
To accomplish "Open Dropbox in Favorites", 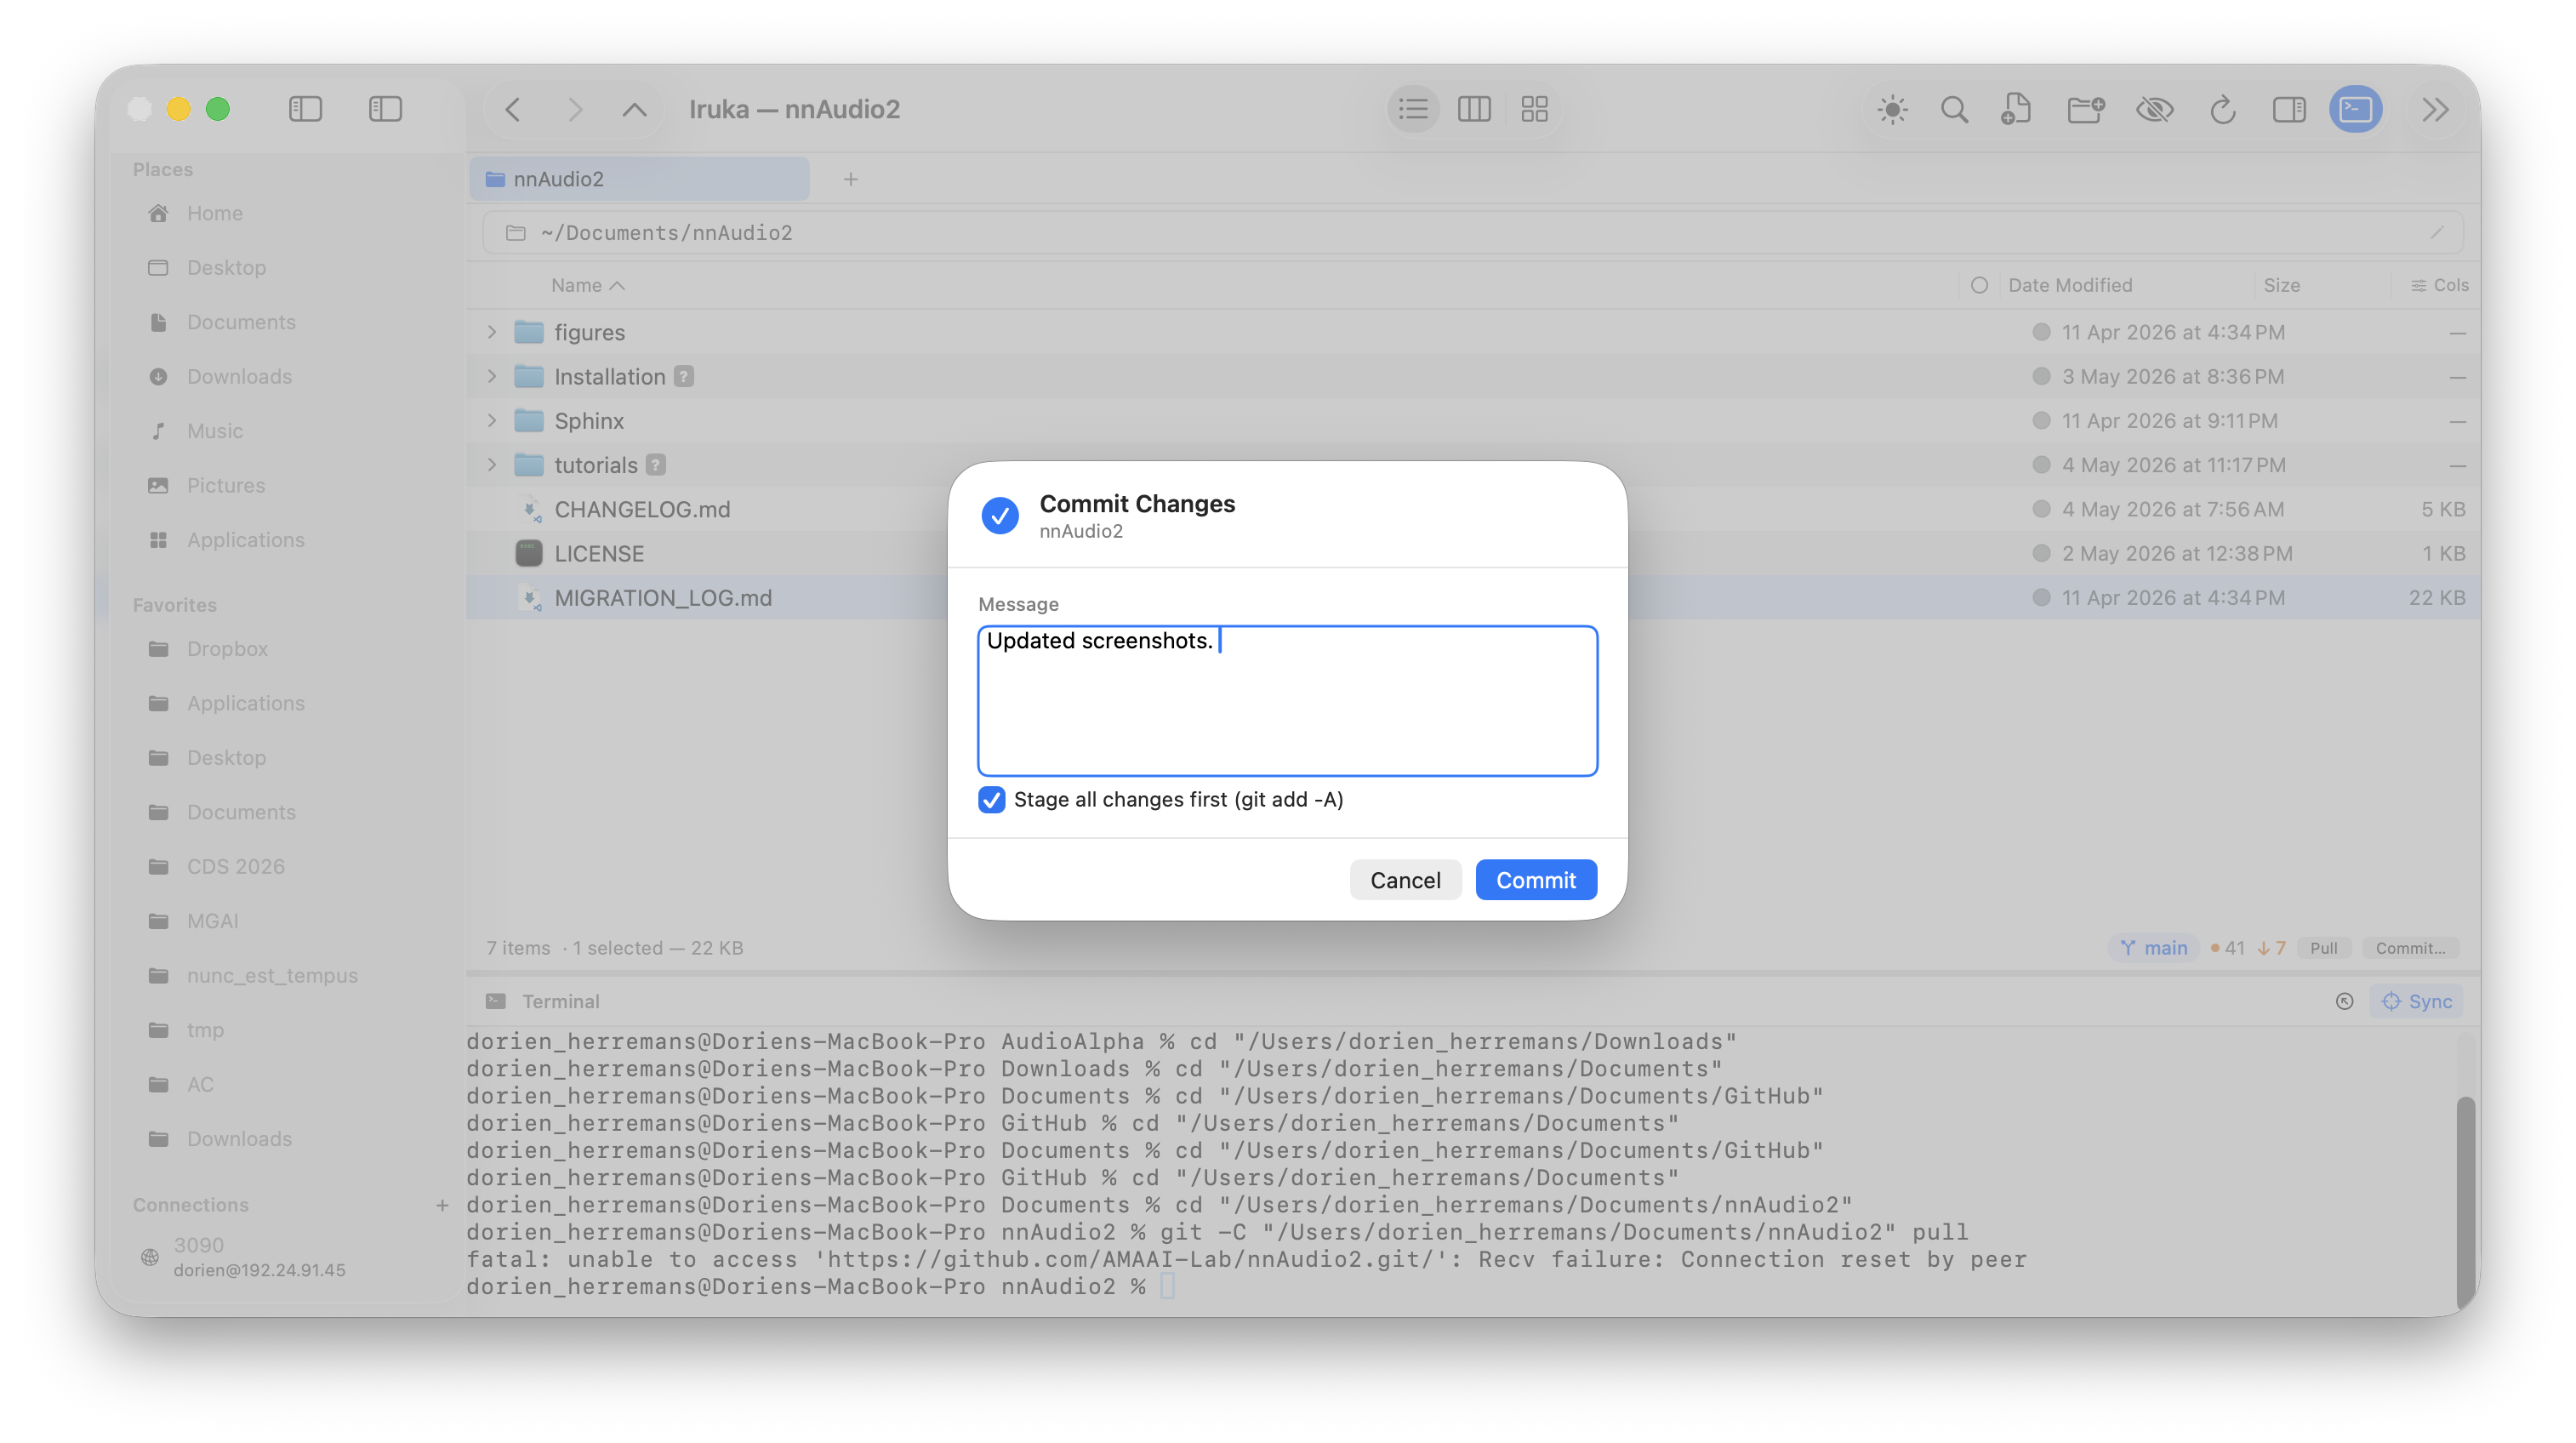I will pos(227,649).
